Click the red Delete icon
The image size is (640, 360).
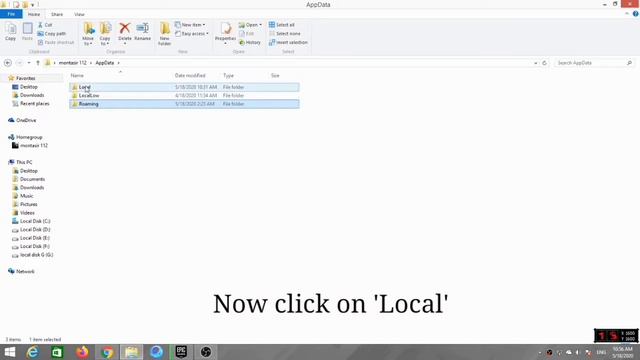(x=125, y=28)
